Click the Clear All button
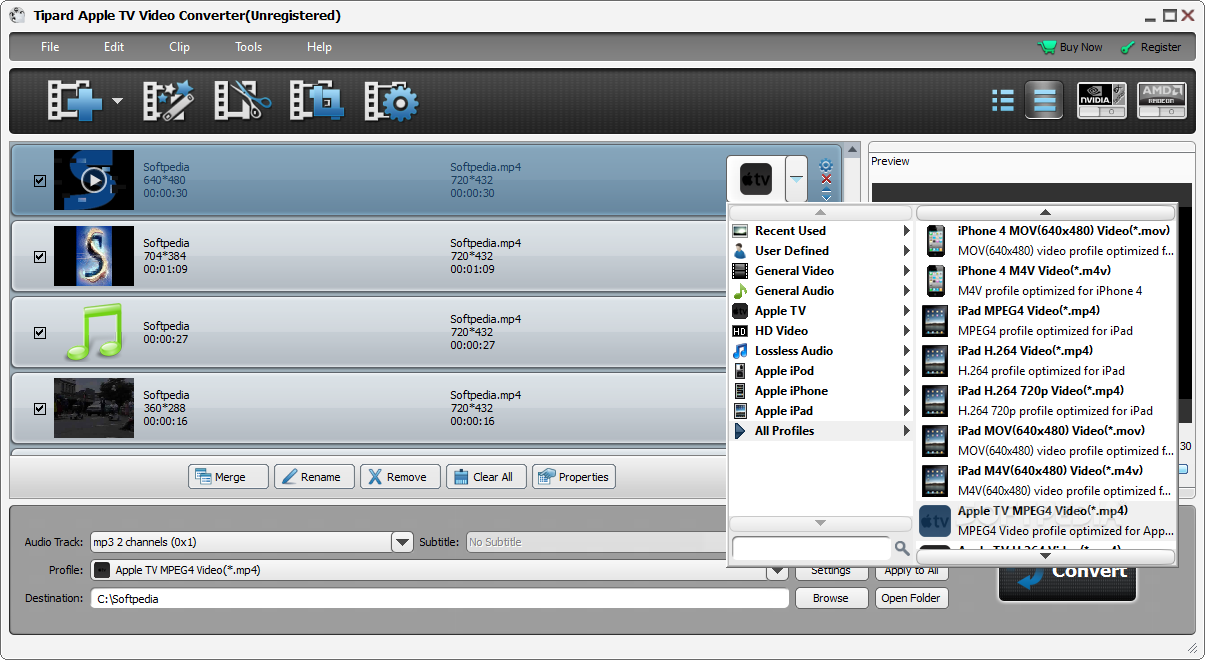The image size is (1205, 660). [x=486, y=477]
